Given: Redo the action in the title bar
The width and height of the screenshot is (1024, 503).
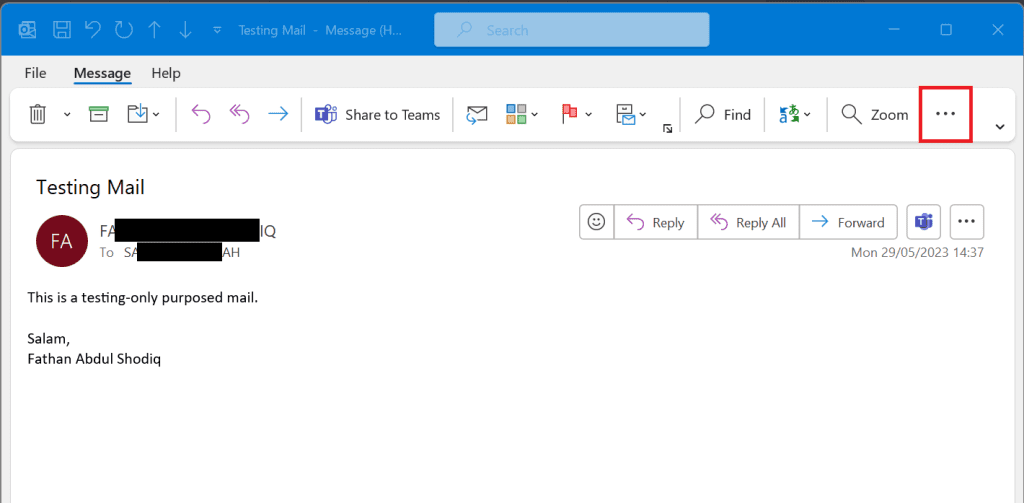Looking at the screenshot, I should click(123, 30).
